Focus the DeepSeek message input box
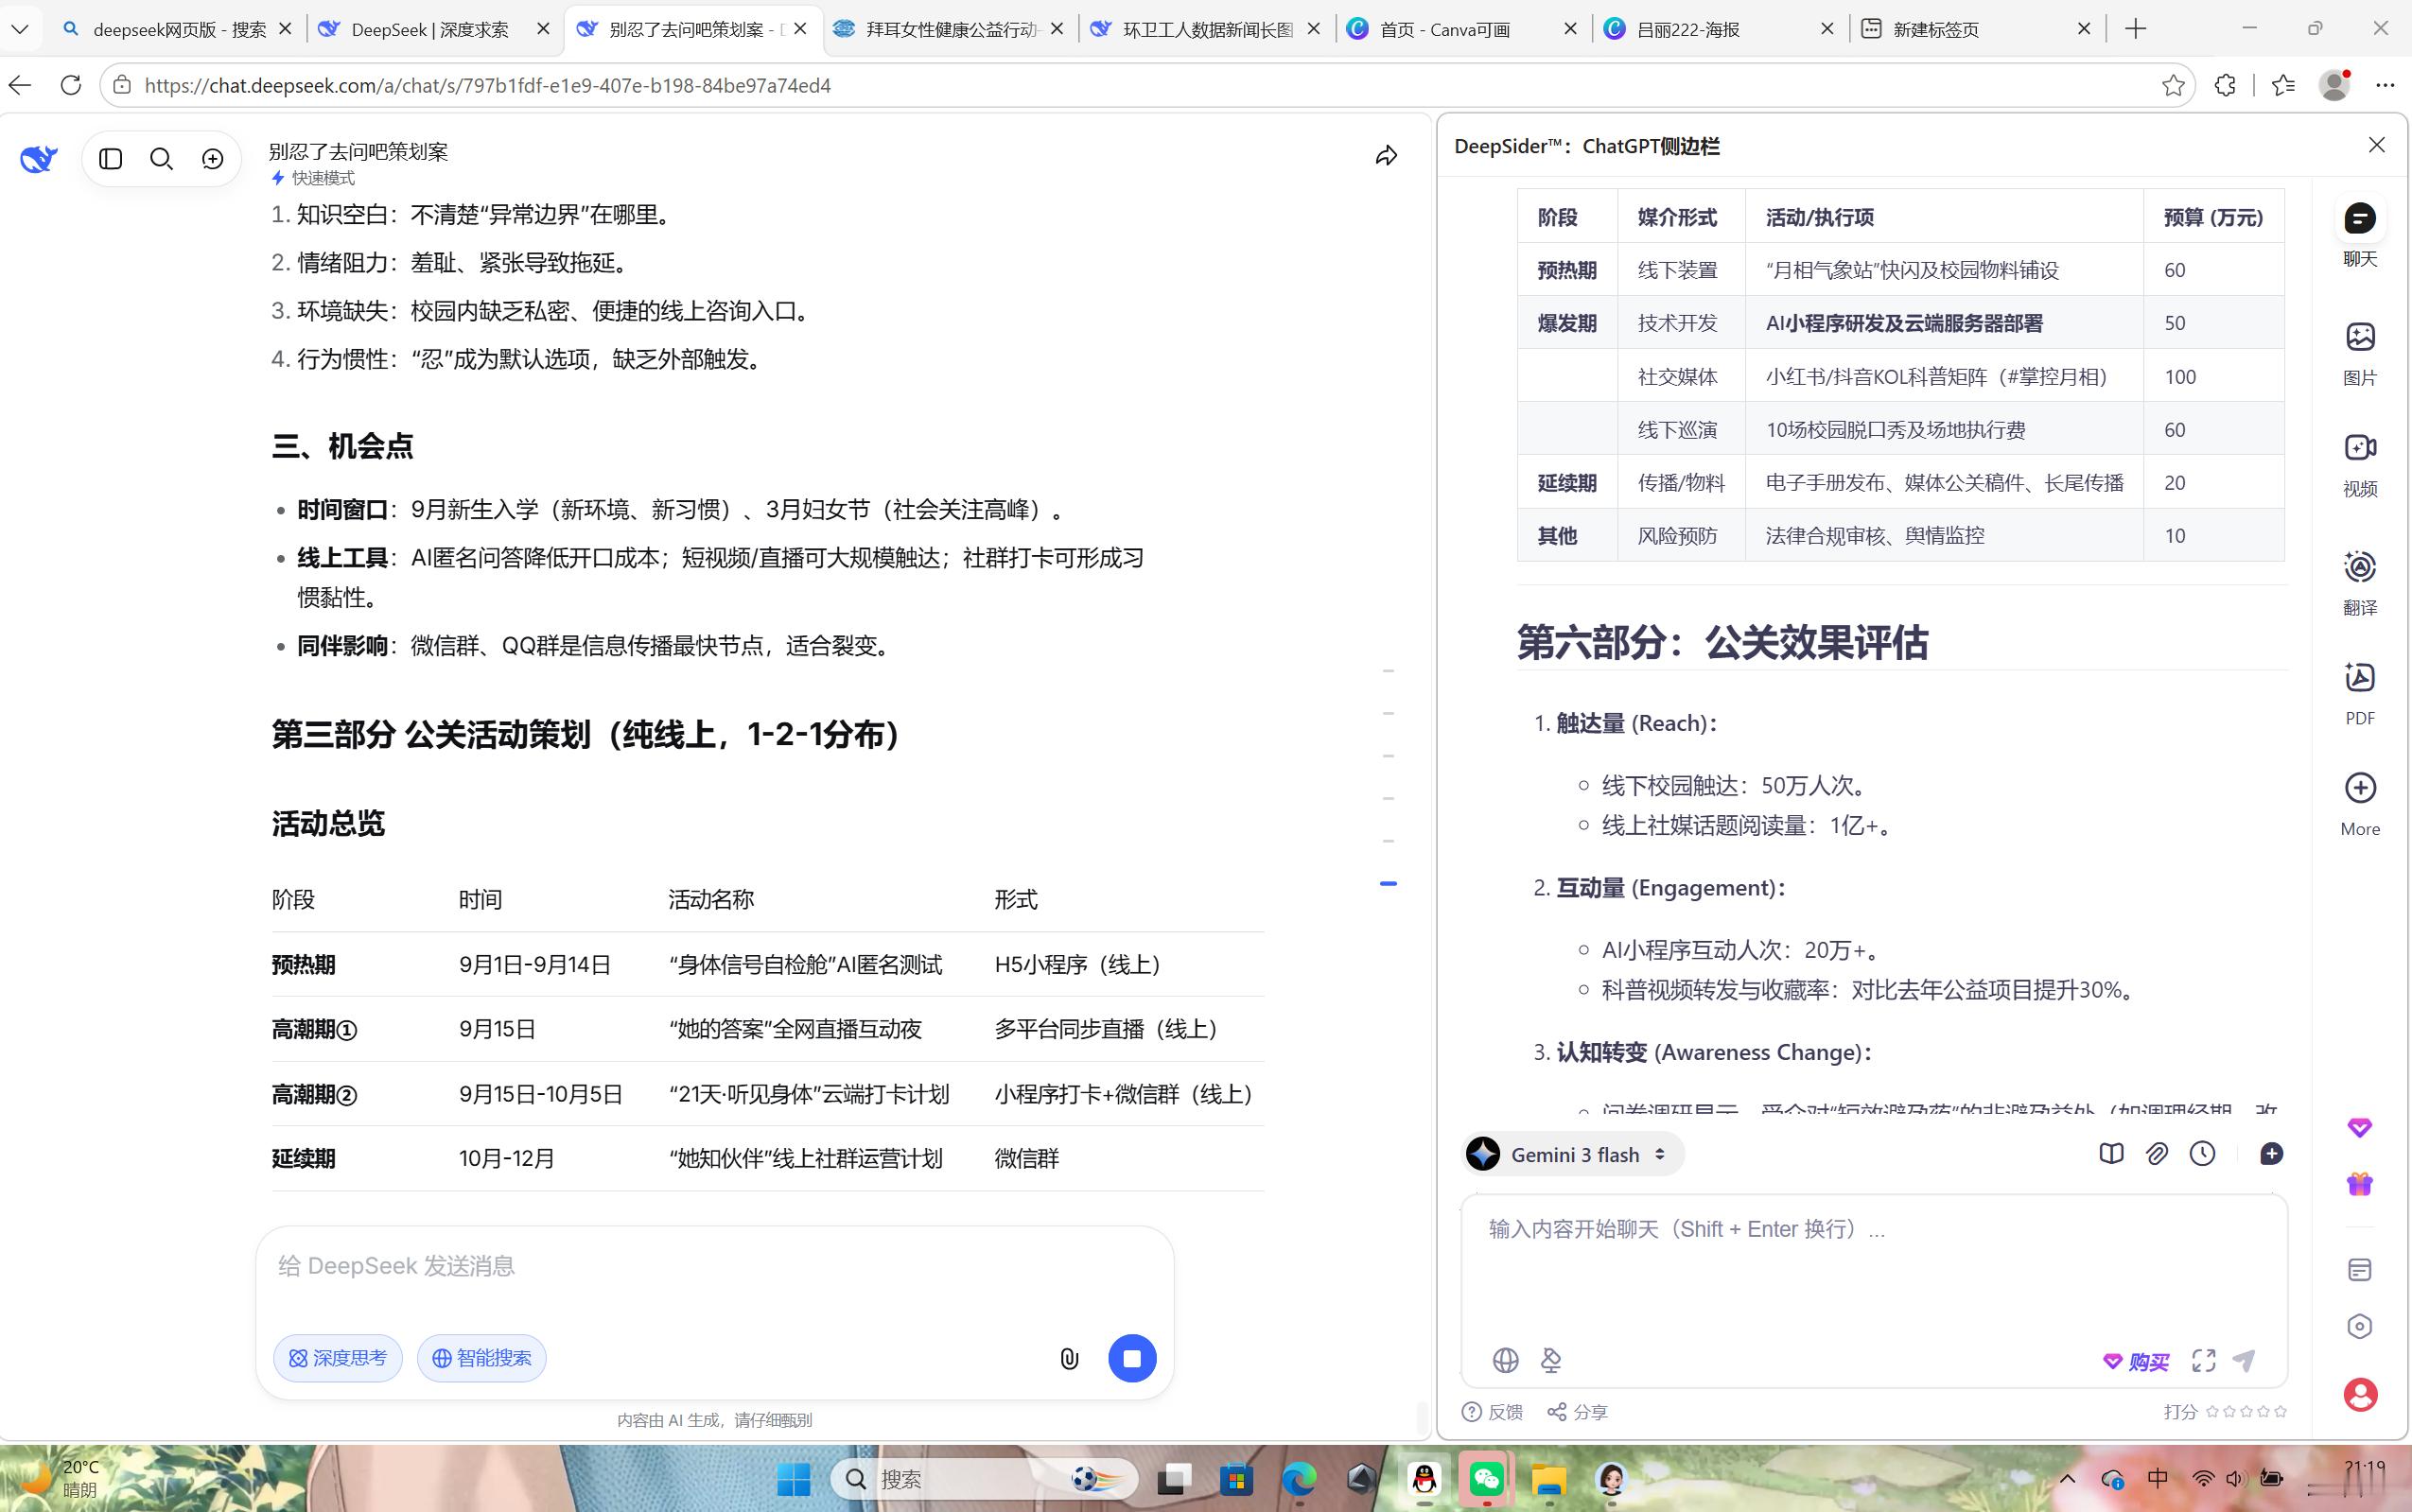Image resolution: width=2412 pixels, height=1512 pixels. 714,1267
